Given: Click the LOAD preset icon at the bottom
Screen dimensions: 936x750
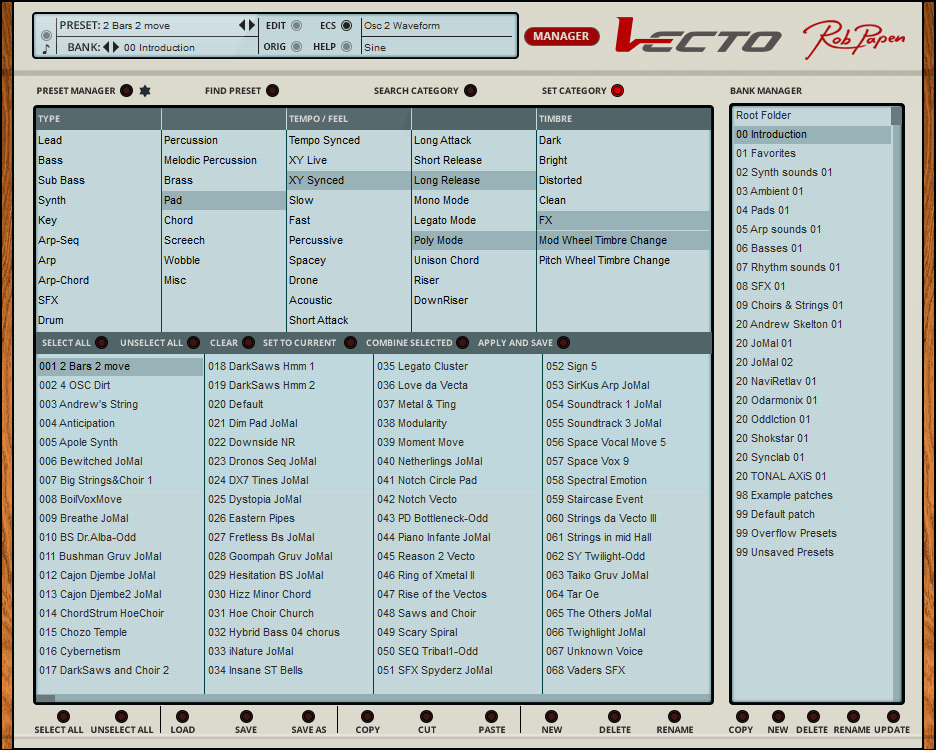Looking at the screenshot, I should [x=184, y=716].
